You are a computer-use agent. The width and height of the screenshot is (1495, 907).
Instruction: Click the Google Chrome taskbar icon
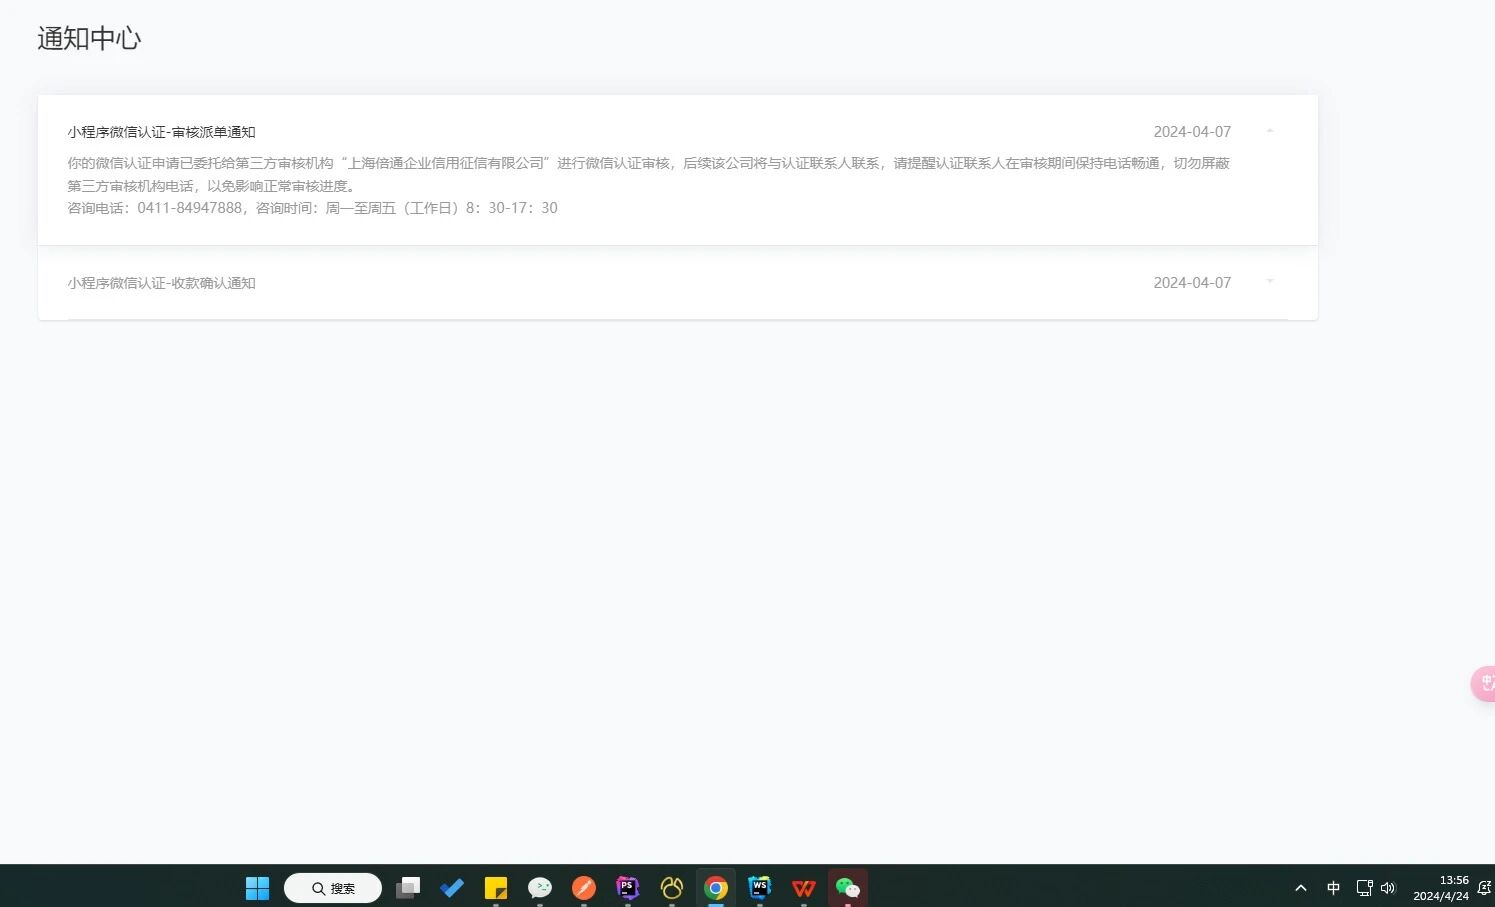[716, 888]
